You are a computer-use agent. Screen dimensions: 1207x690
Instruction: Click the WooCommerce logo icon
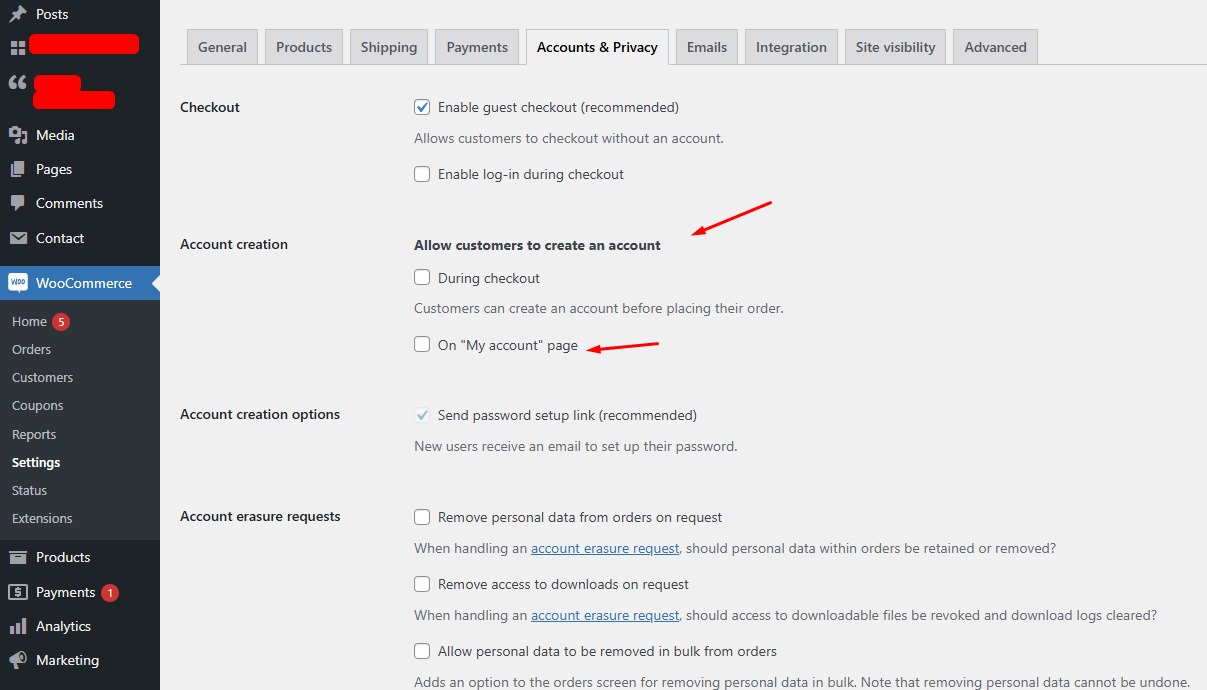coord(18,283)
